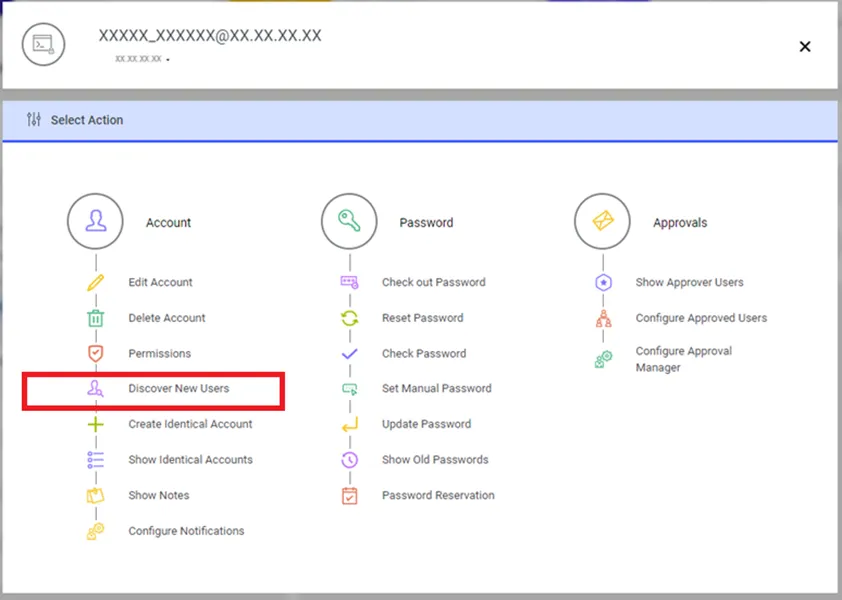Click the checkmark icon for Check Password
The image size is (842, 600).
click(x=350, y=354)
